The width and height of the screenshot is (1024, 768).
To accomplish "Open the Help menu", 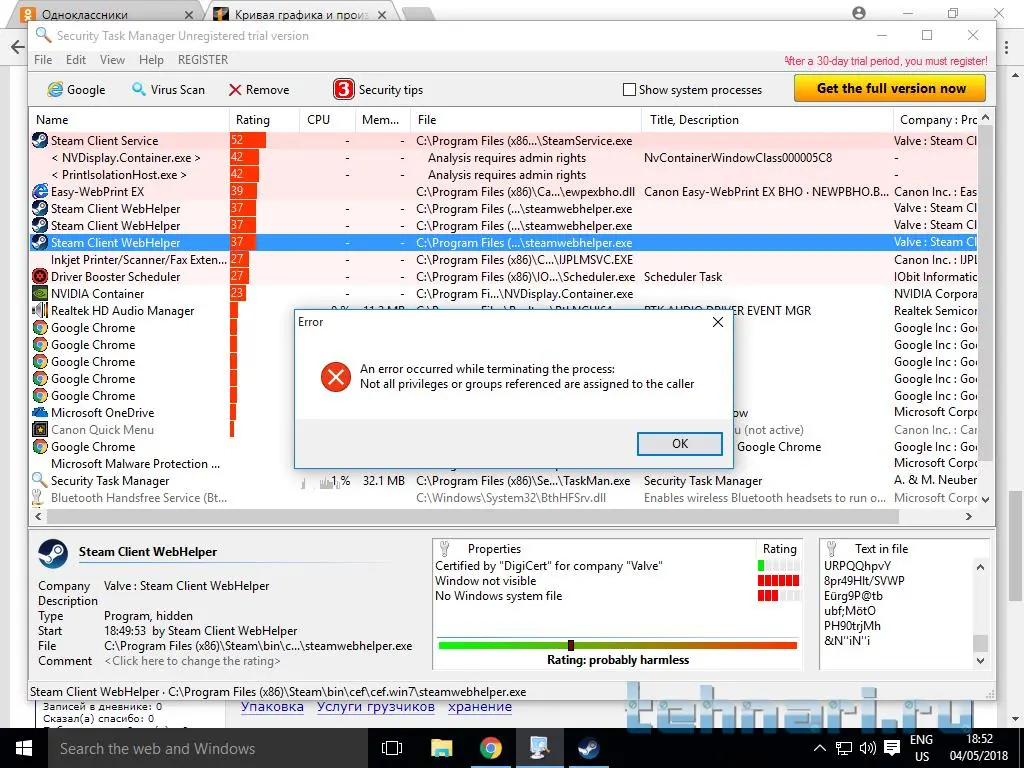I will (x=151, y=59).
